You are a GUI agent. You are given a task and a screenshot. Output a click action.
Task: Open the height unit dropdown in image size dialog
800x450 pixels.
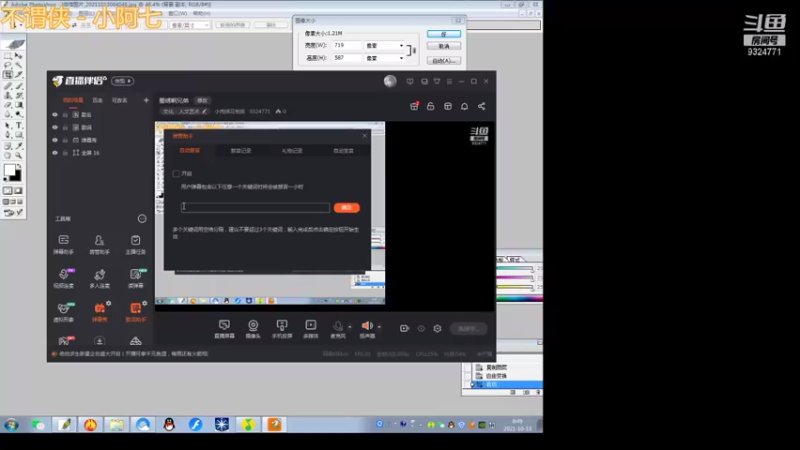click(384, 58)
